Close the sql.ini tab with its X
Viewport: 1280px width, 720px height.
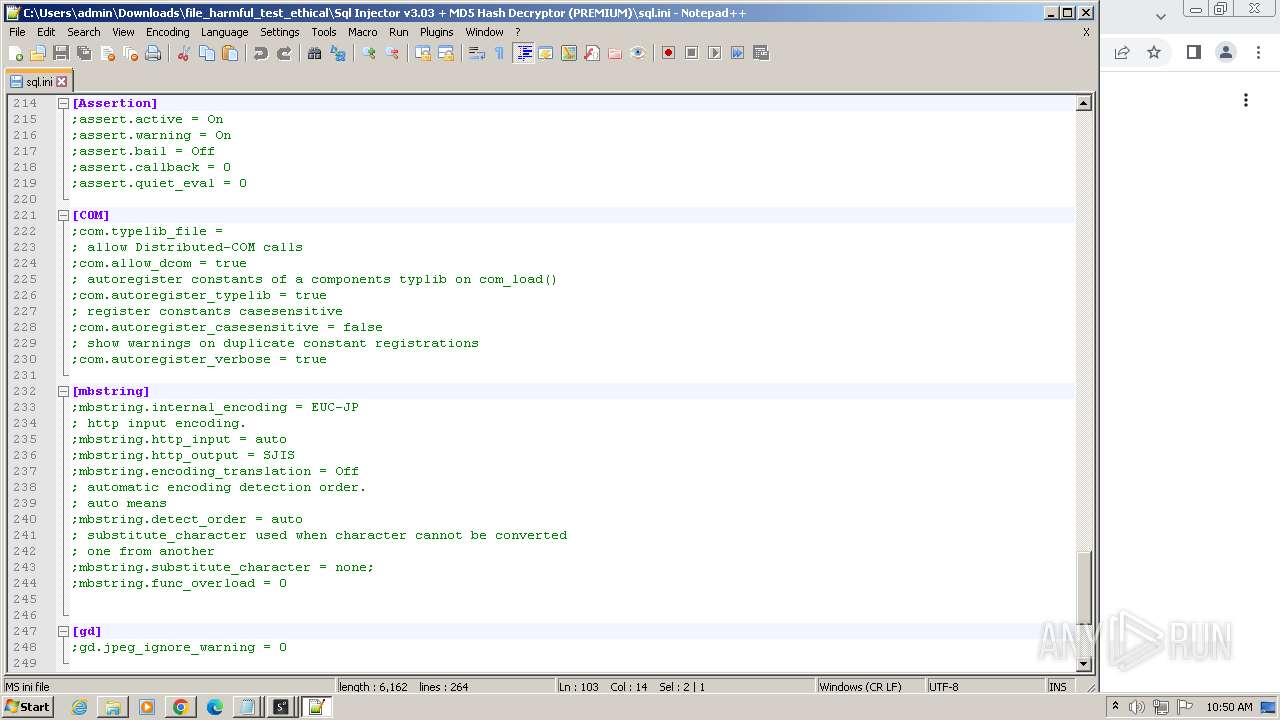(62, 82)
